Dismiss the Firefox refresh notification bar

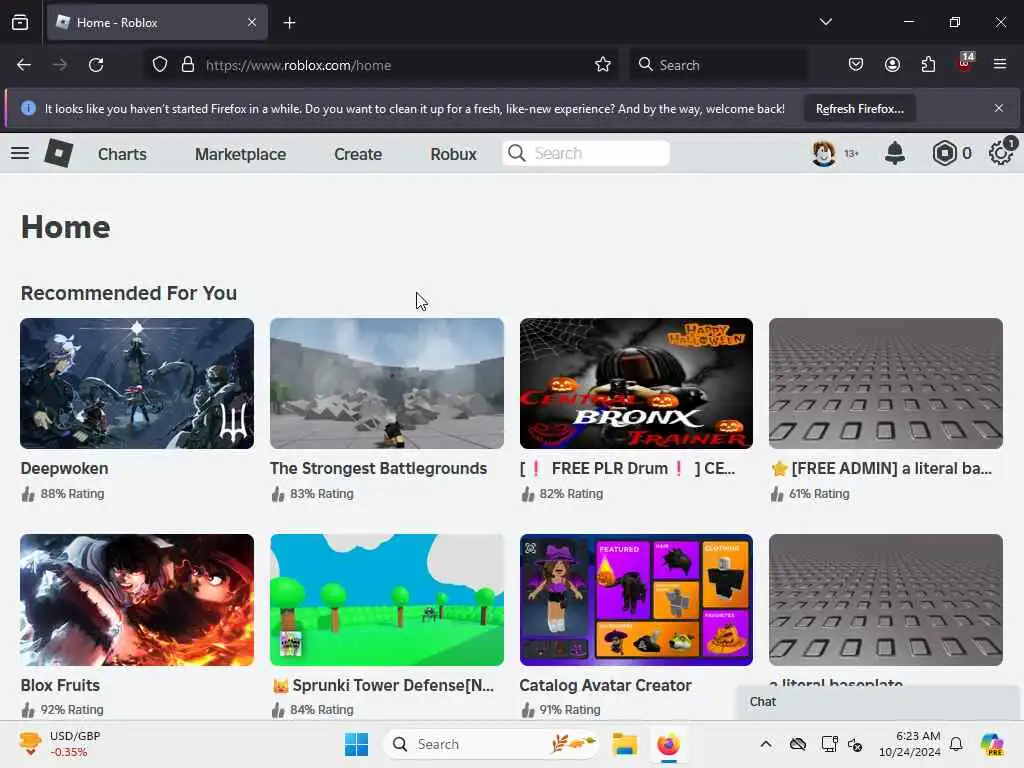pos(999,108)
